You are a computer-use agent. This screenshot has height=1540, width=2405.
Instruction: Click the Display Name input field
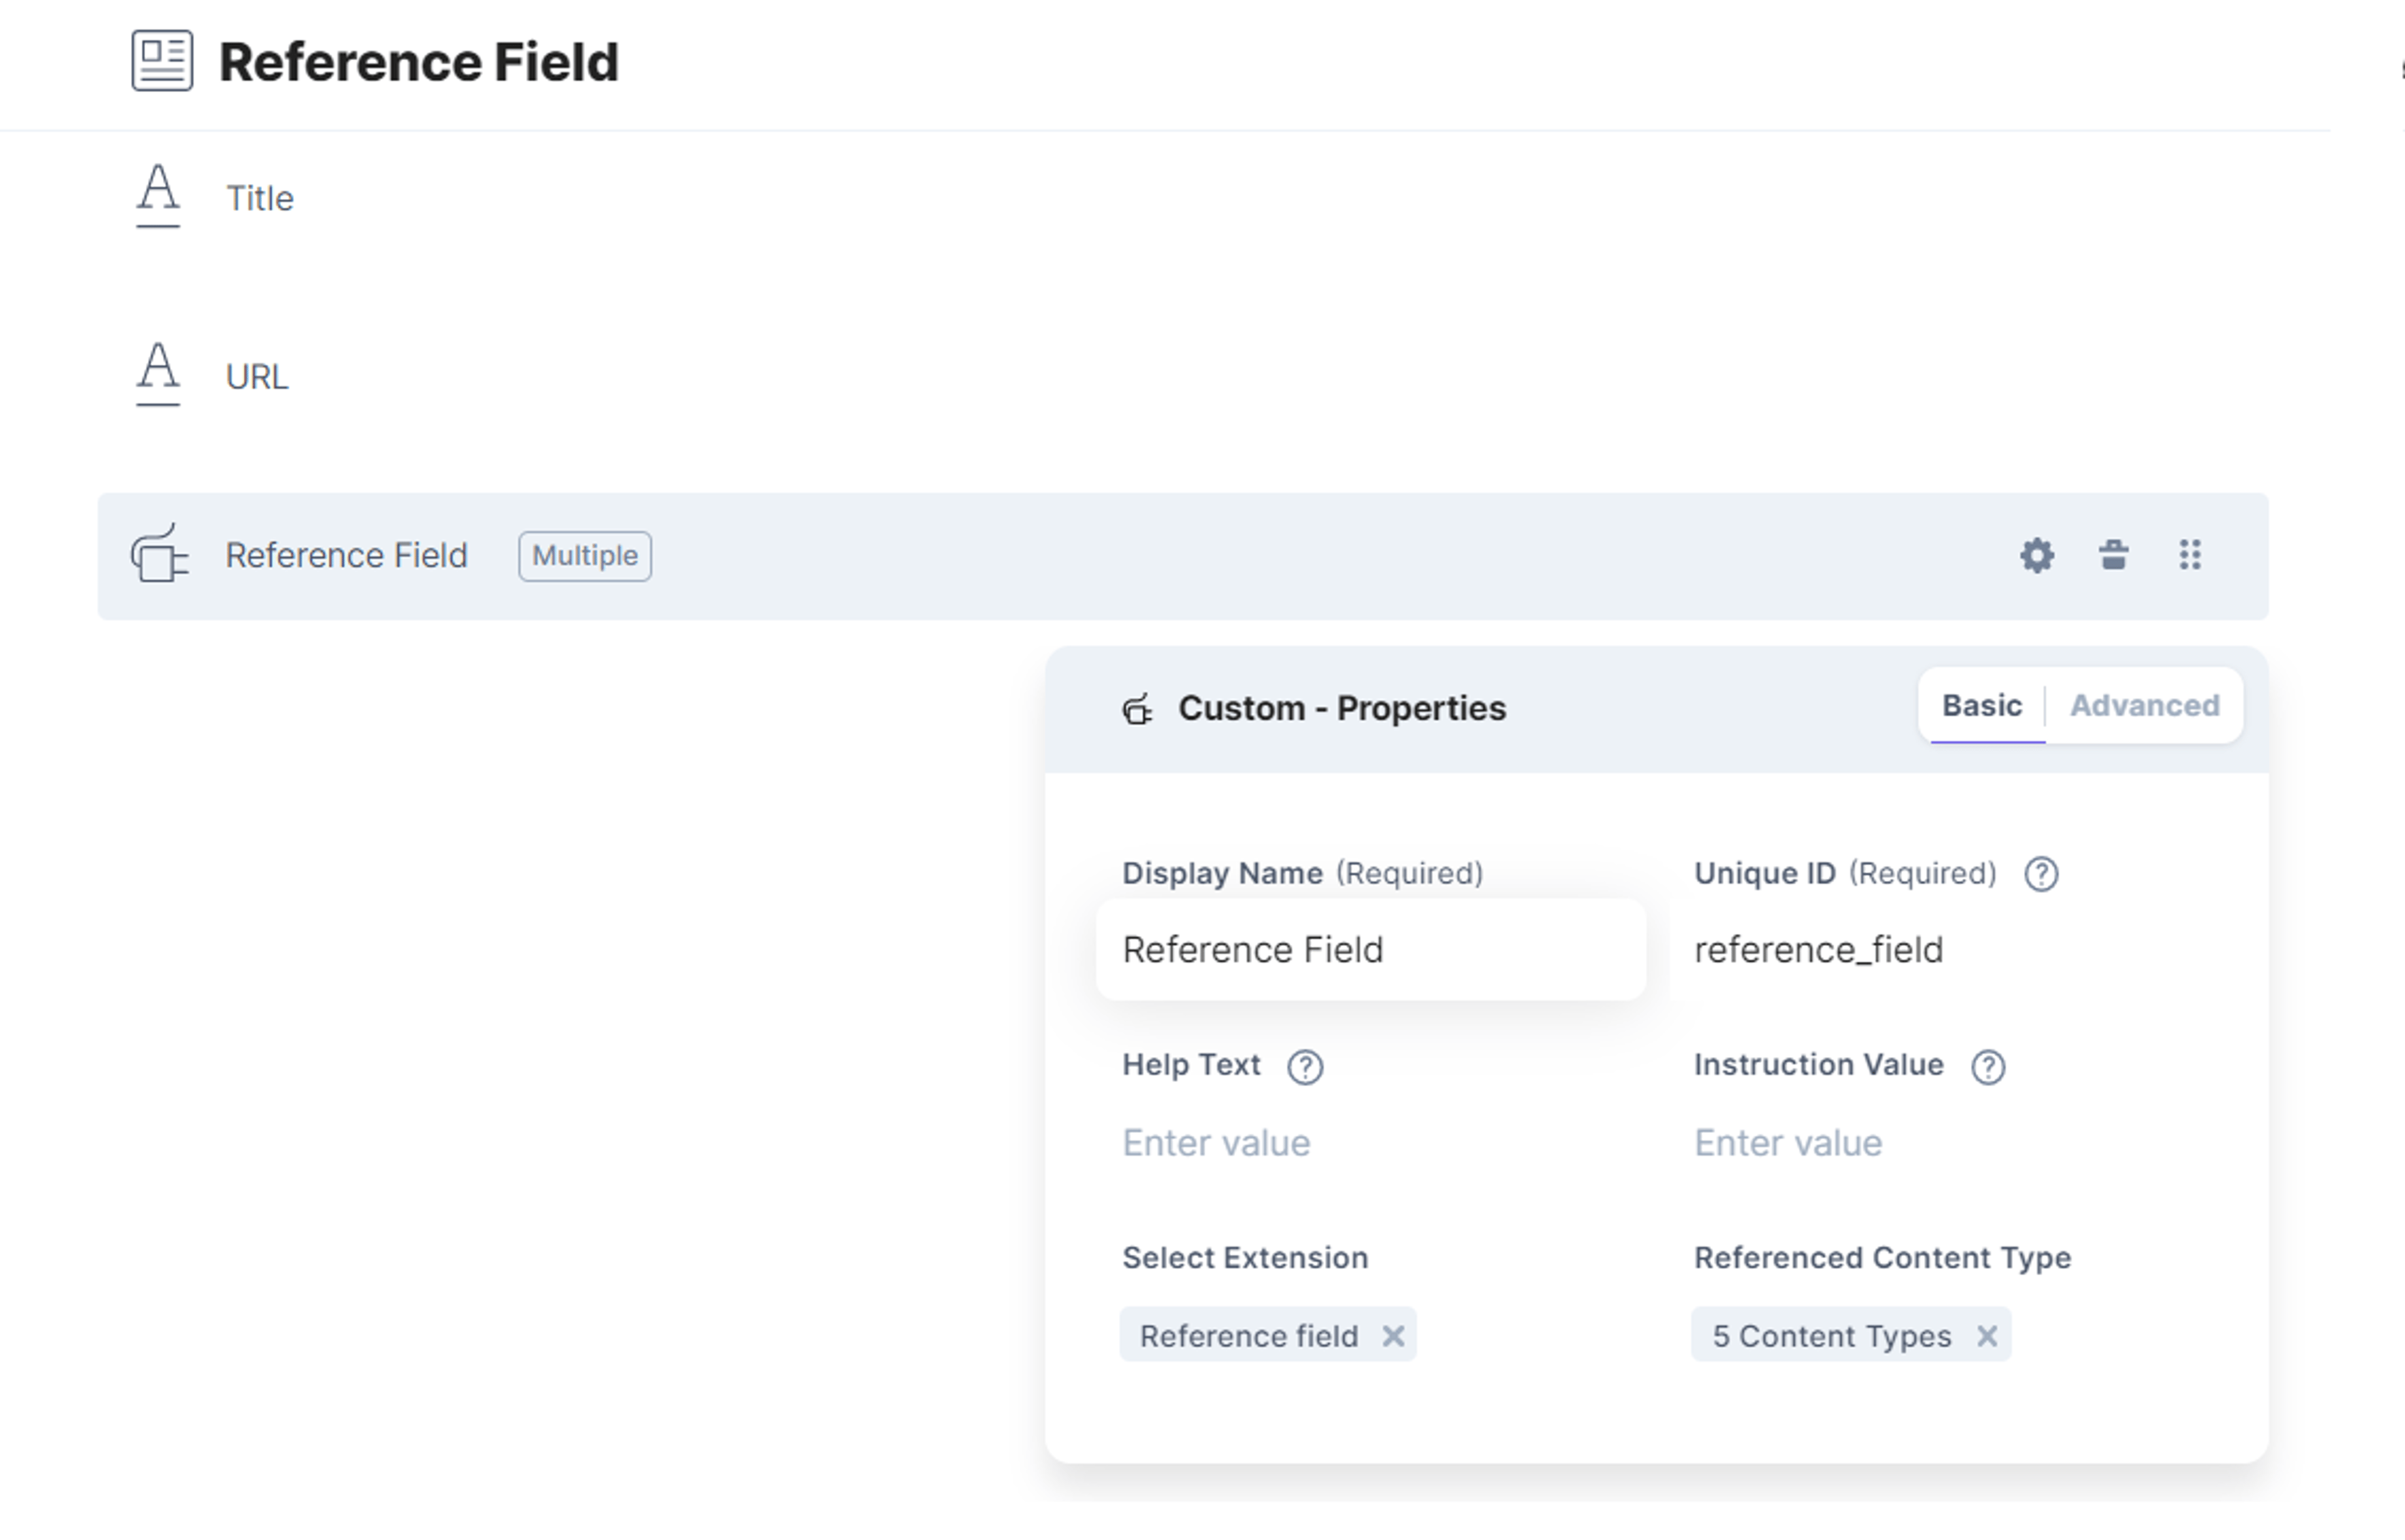[1370, 949]
